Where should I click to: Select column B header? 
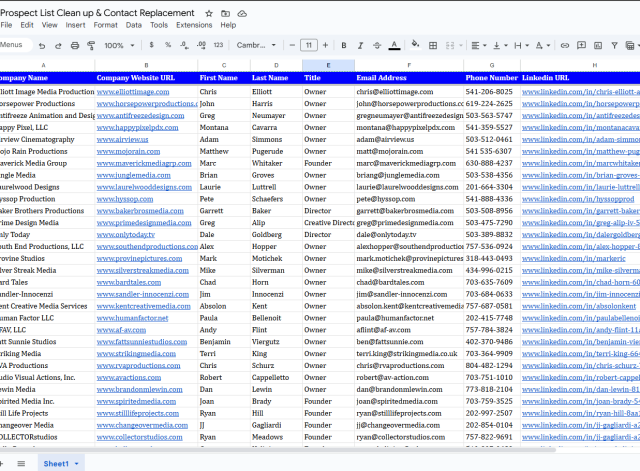tap(146, 65)
